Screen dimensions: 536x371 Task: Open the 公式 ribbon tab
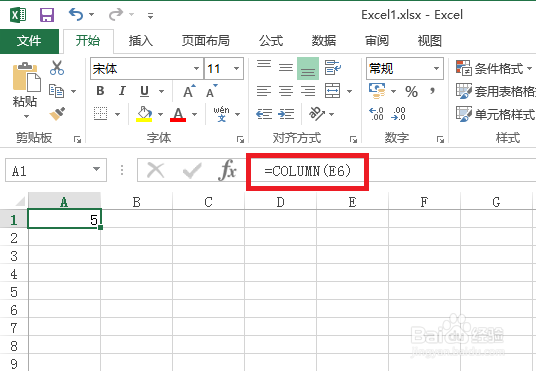[271, 41]
